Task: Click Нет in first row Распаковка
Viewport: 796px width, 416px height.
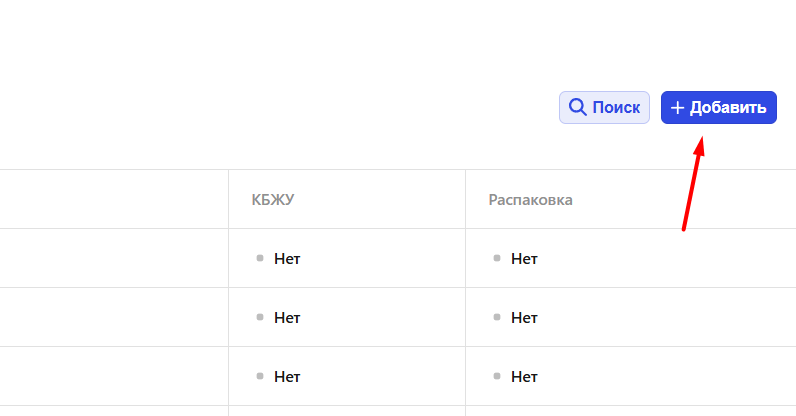Action: pyautogui.click(x=524, y=259)
